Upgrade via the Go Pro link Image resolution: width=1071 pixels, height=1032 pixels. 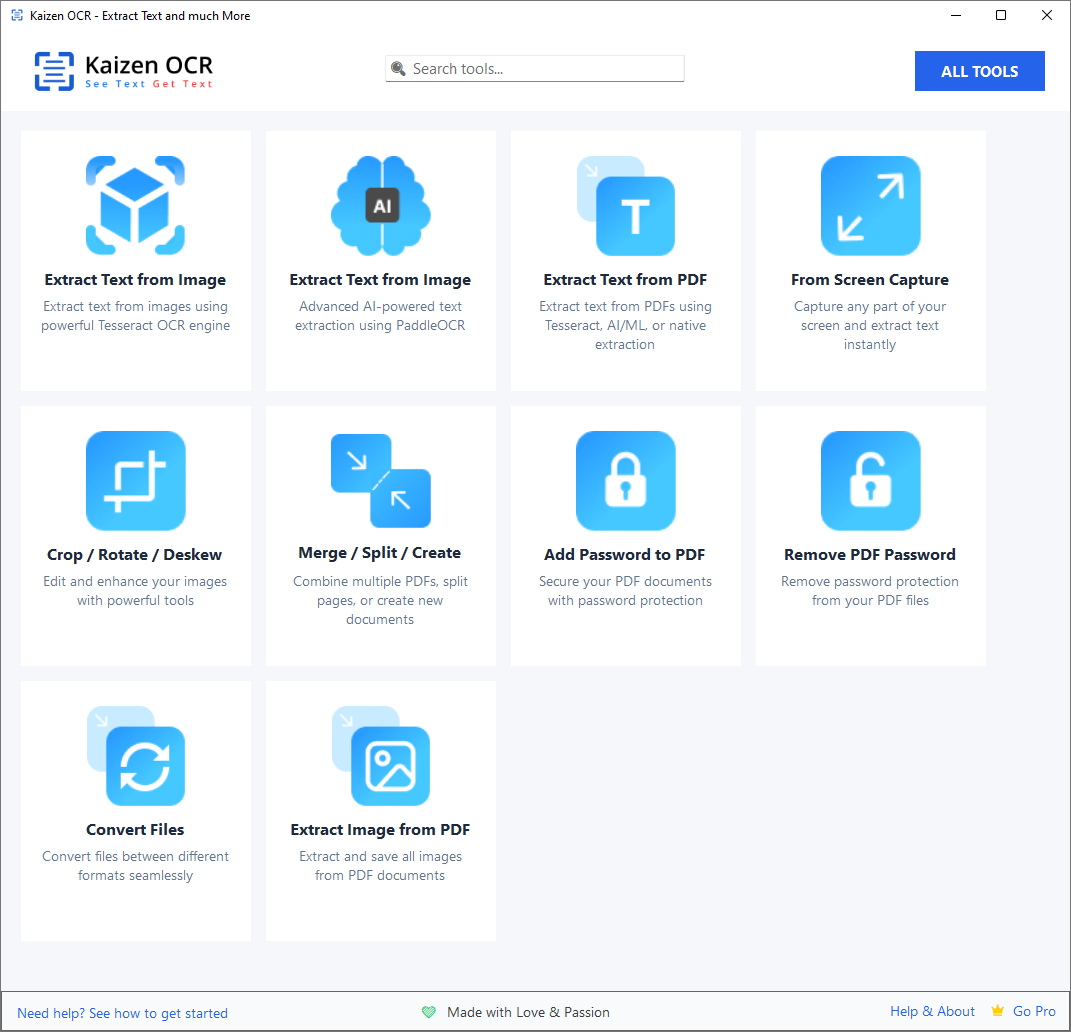(x=1034, y=1011)
